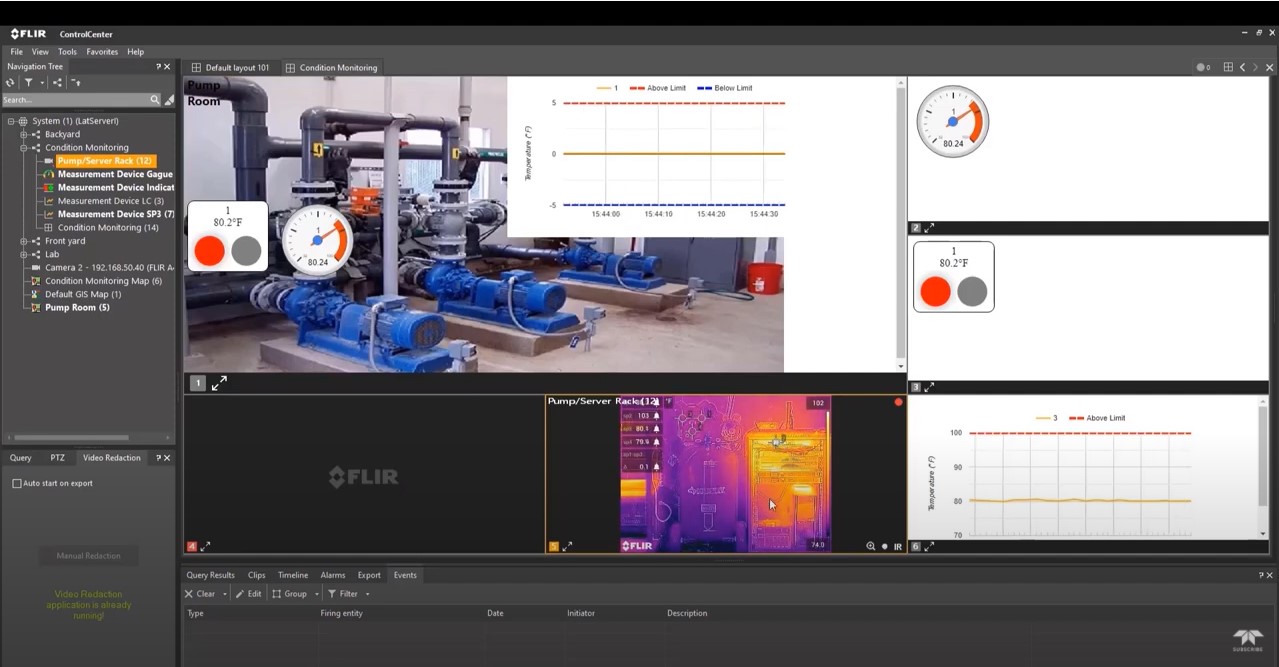The width and height of the screenshot is (1279, 667).
Task: Open the File menu
Action: [x=17, y=52]
